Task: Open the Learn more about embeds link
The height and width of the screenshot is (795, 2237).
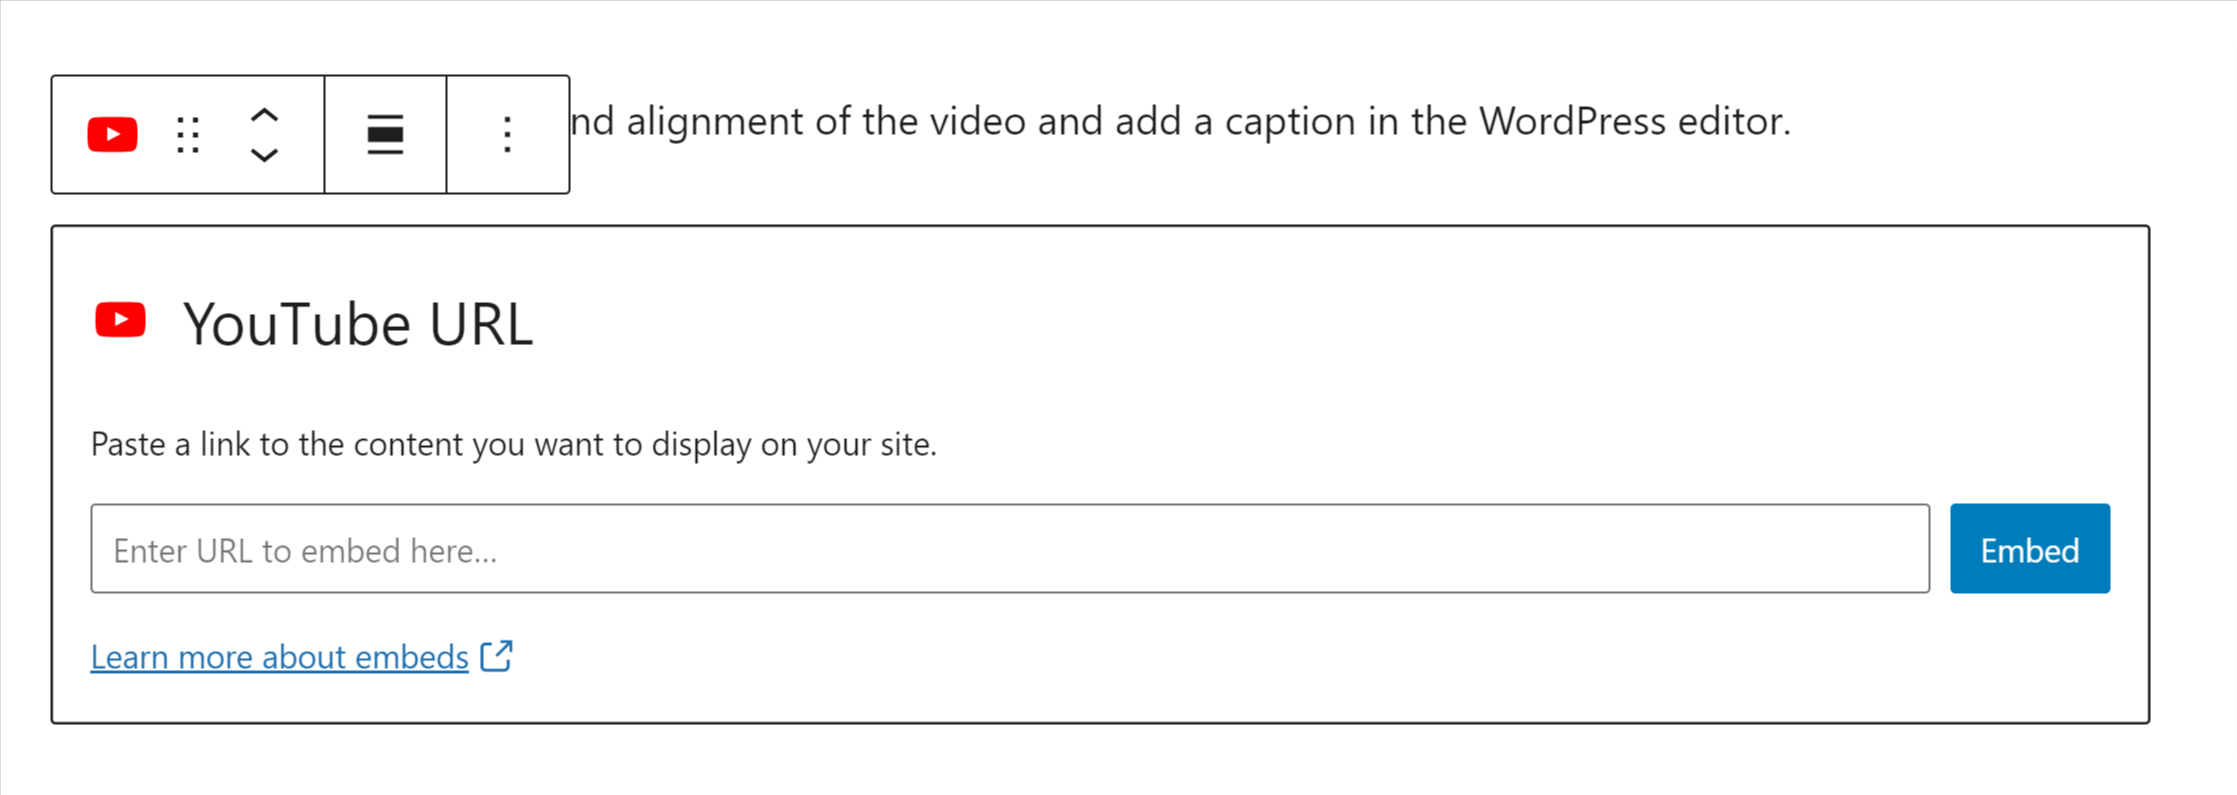Action: 280,657
